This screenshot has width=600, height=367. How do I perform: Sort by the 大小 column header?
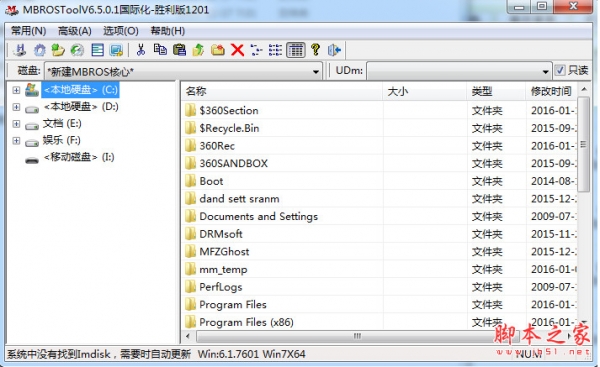[425, 91]
